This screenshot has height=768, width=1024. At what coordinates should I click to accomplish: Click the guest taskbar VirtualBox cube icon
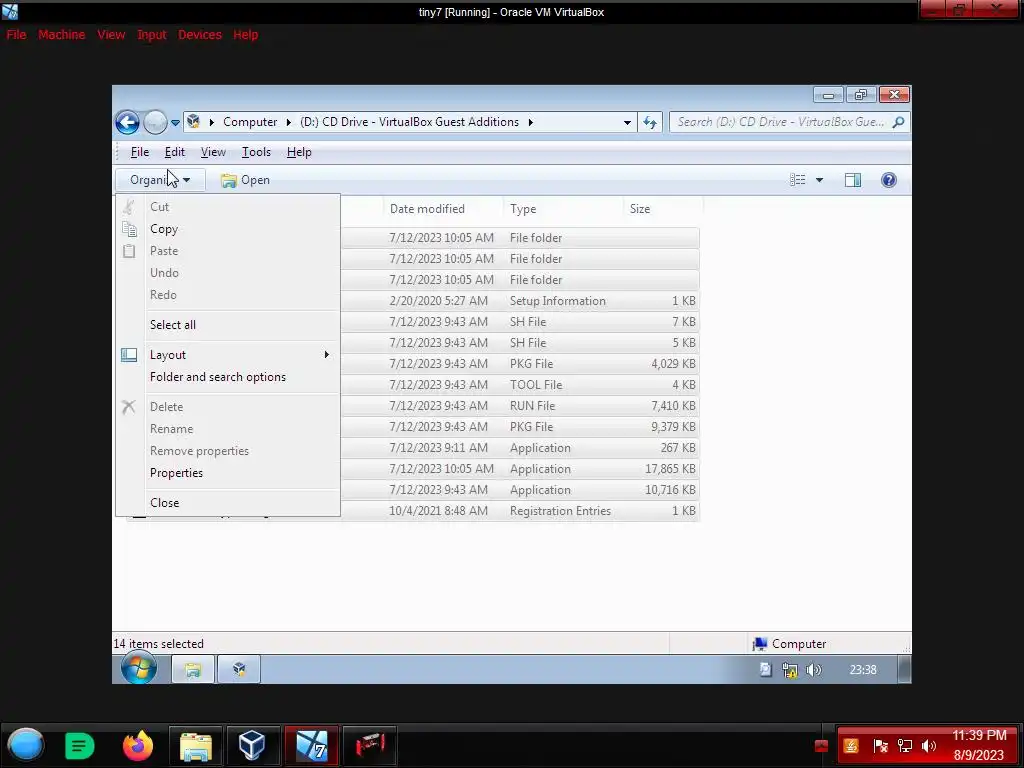point(239,669)
